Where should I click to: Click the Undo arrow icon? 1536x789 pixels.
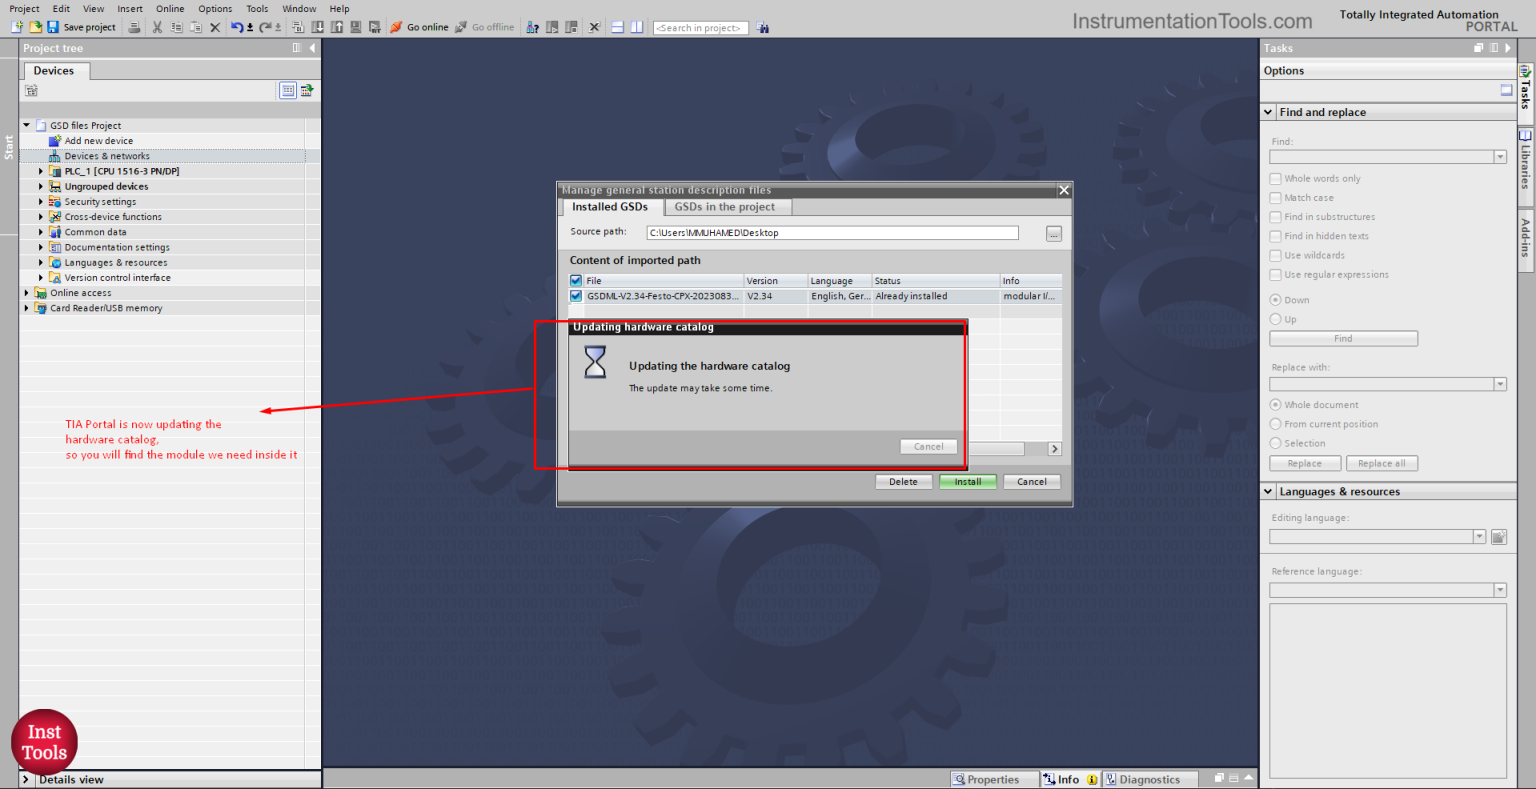click(236, 27)
